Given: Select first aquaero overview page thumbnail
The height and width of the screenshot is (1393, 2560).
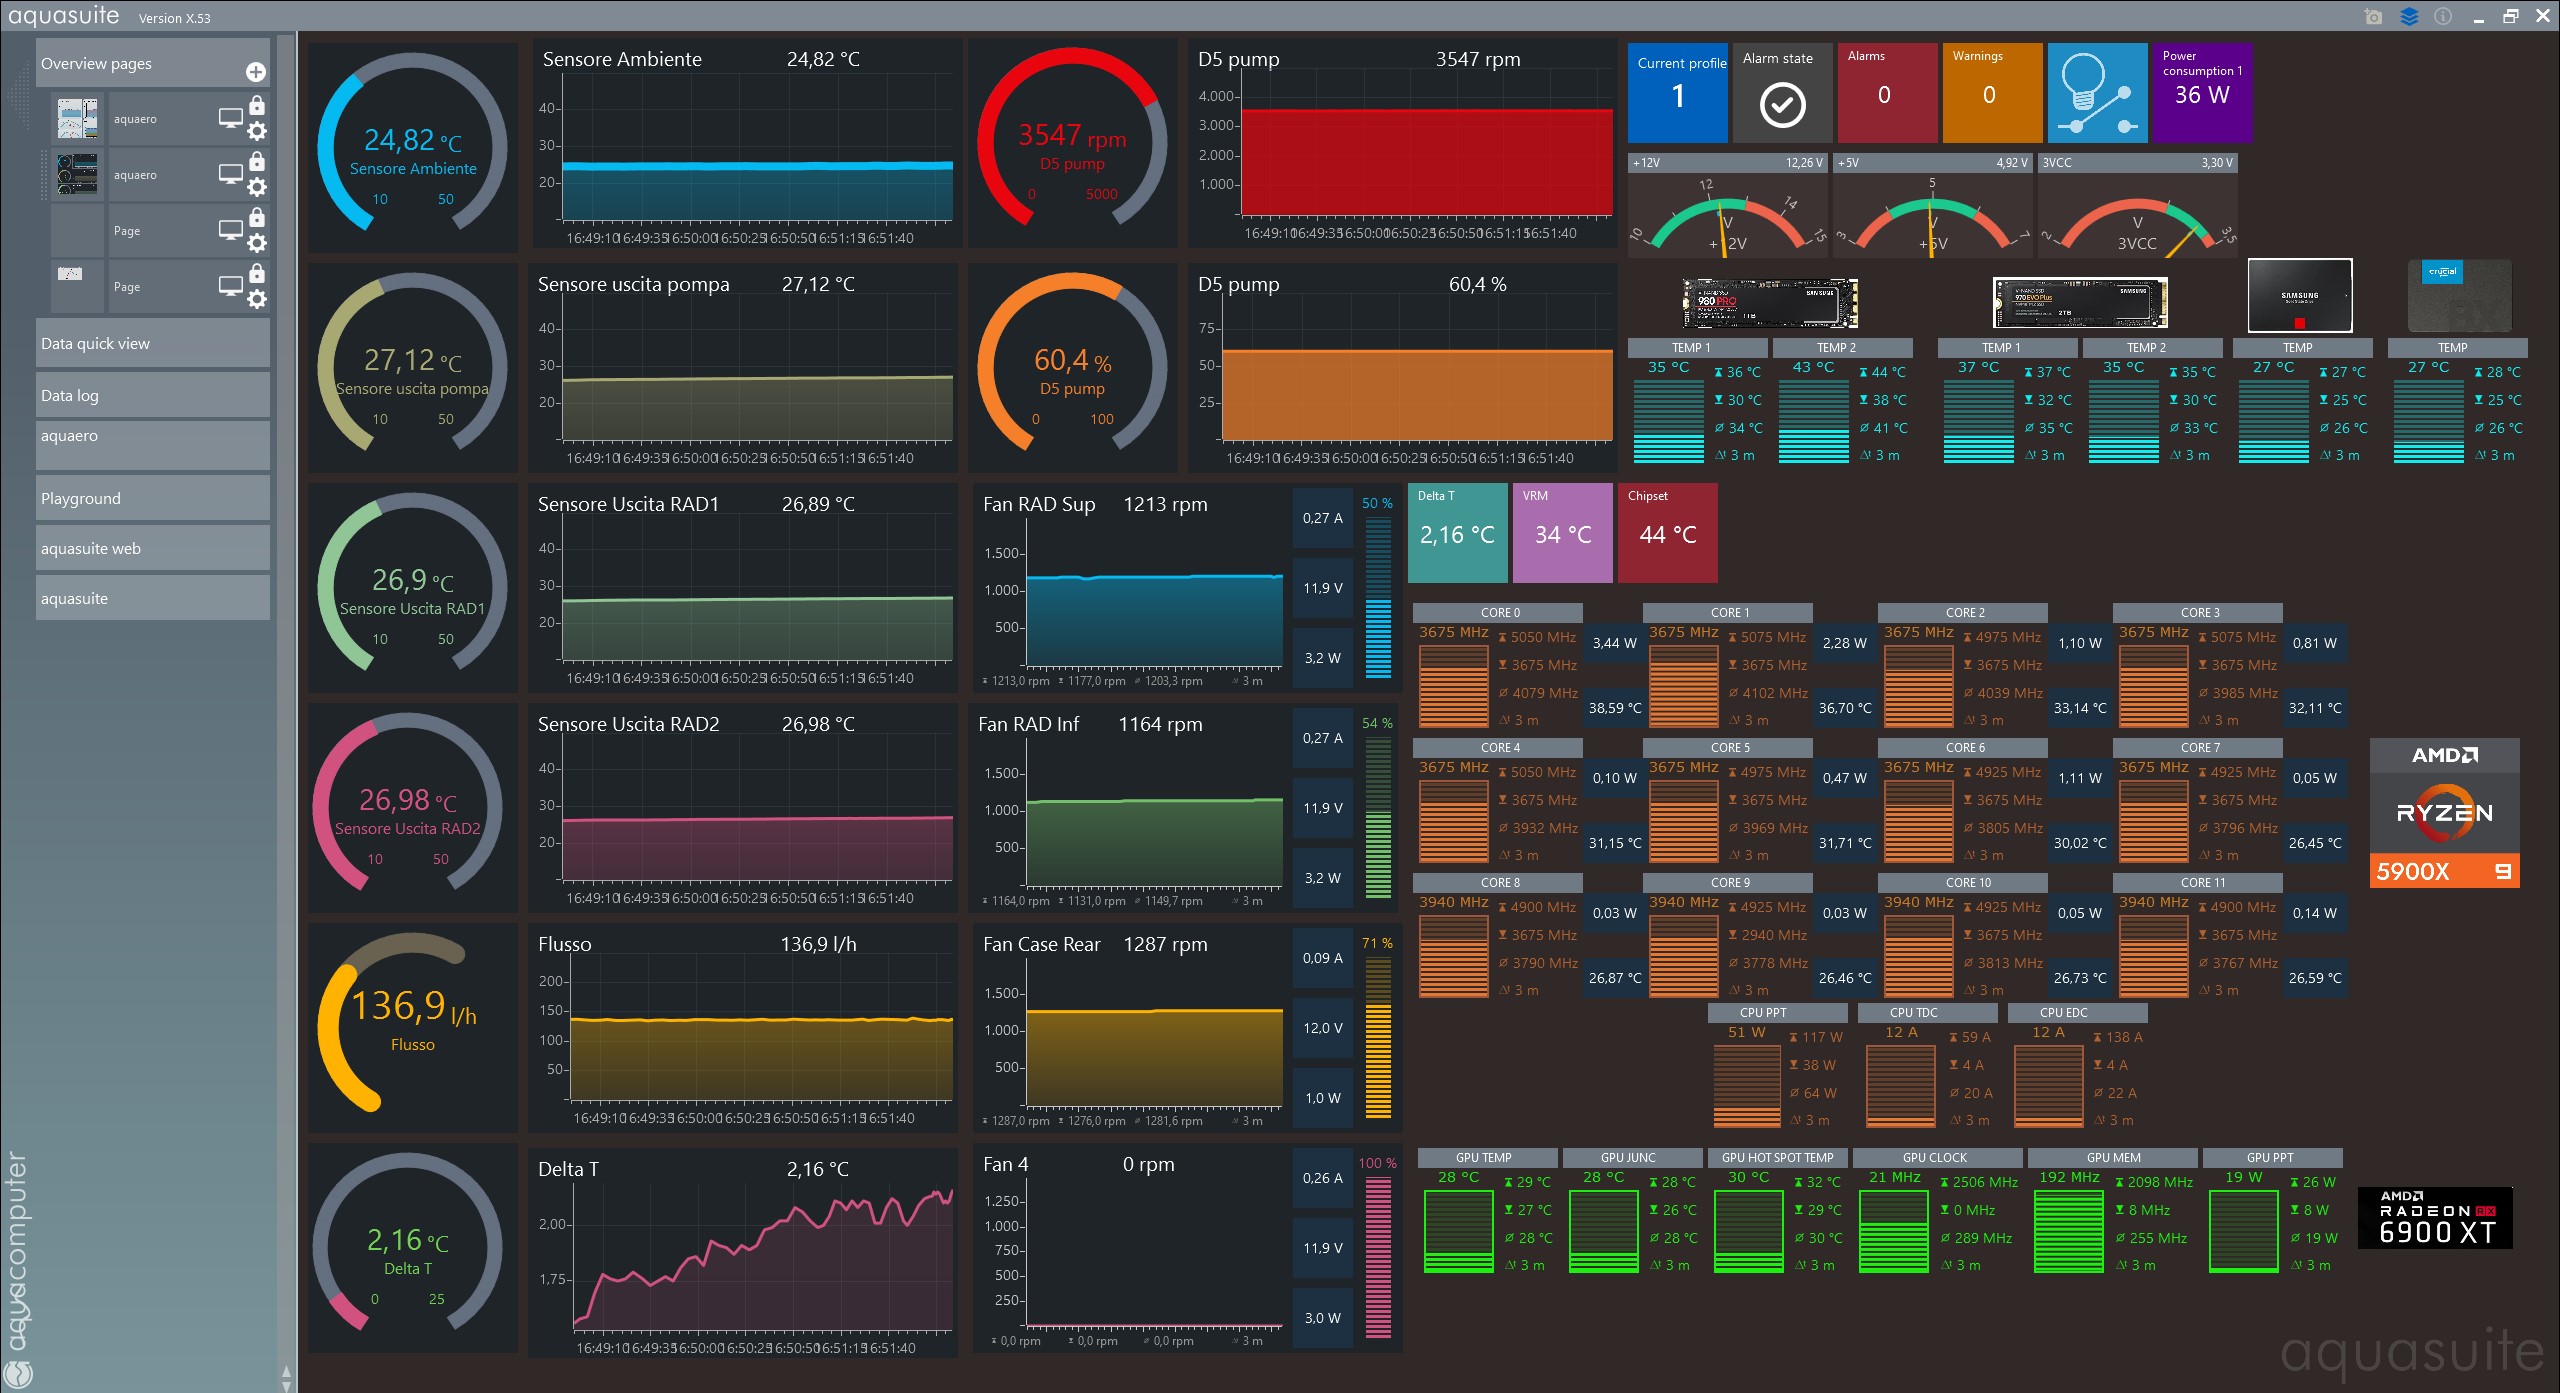Looking at the screenshot, I should [78, 119].
